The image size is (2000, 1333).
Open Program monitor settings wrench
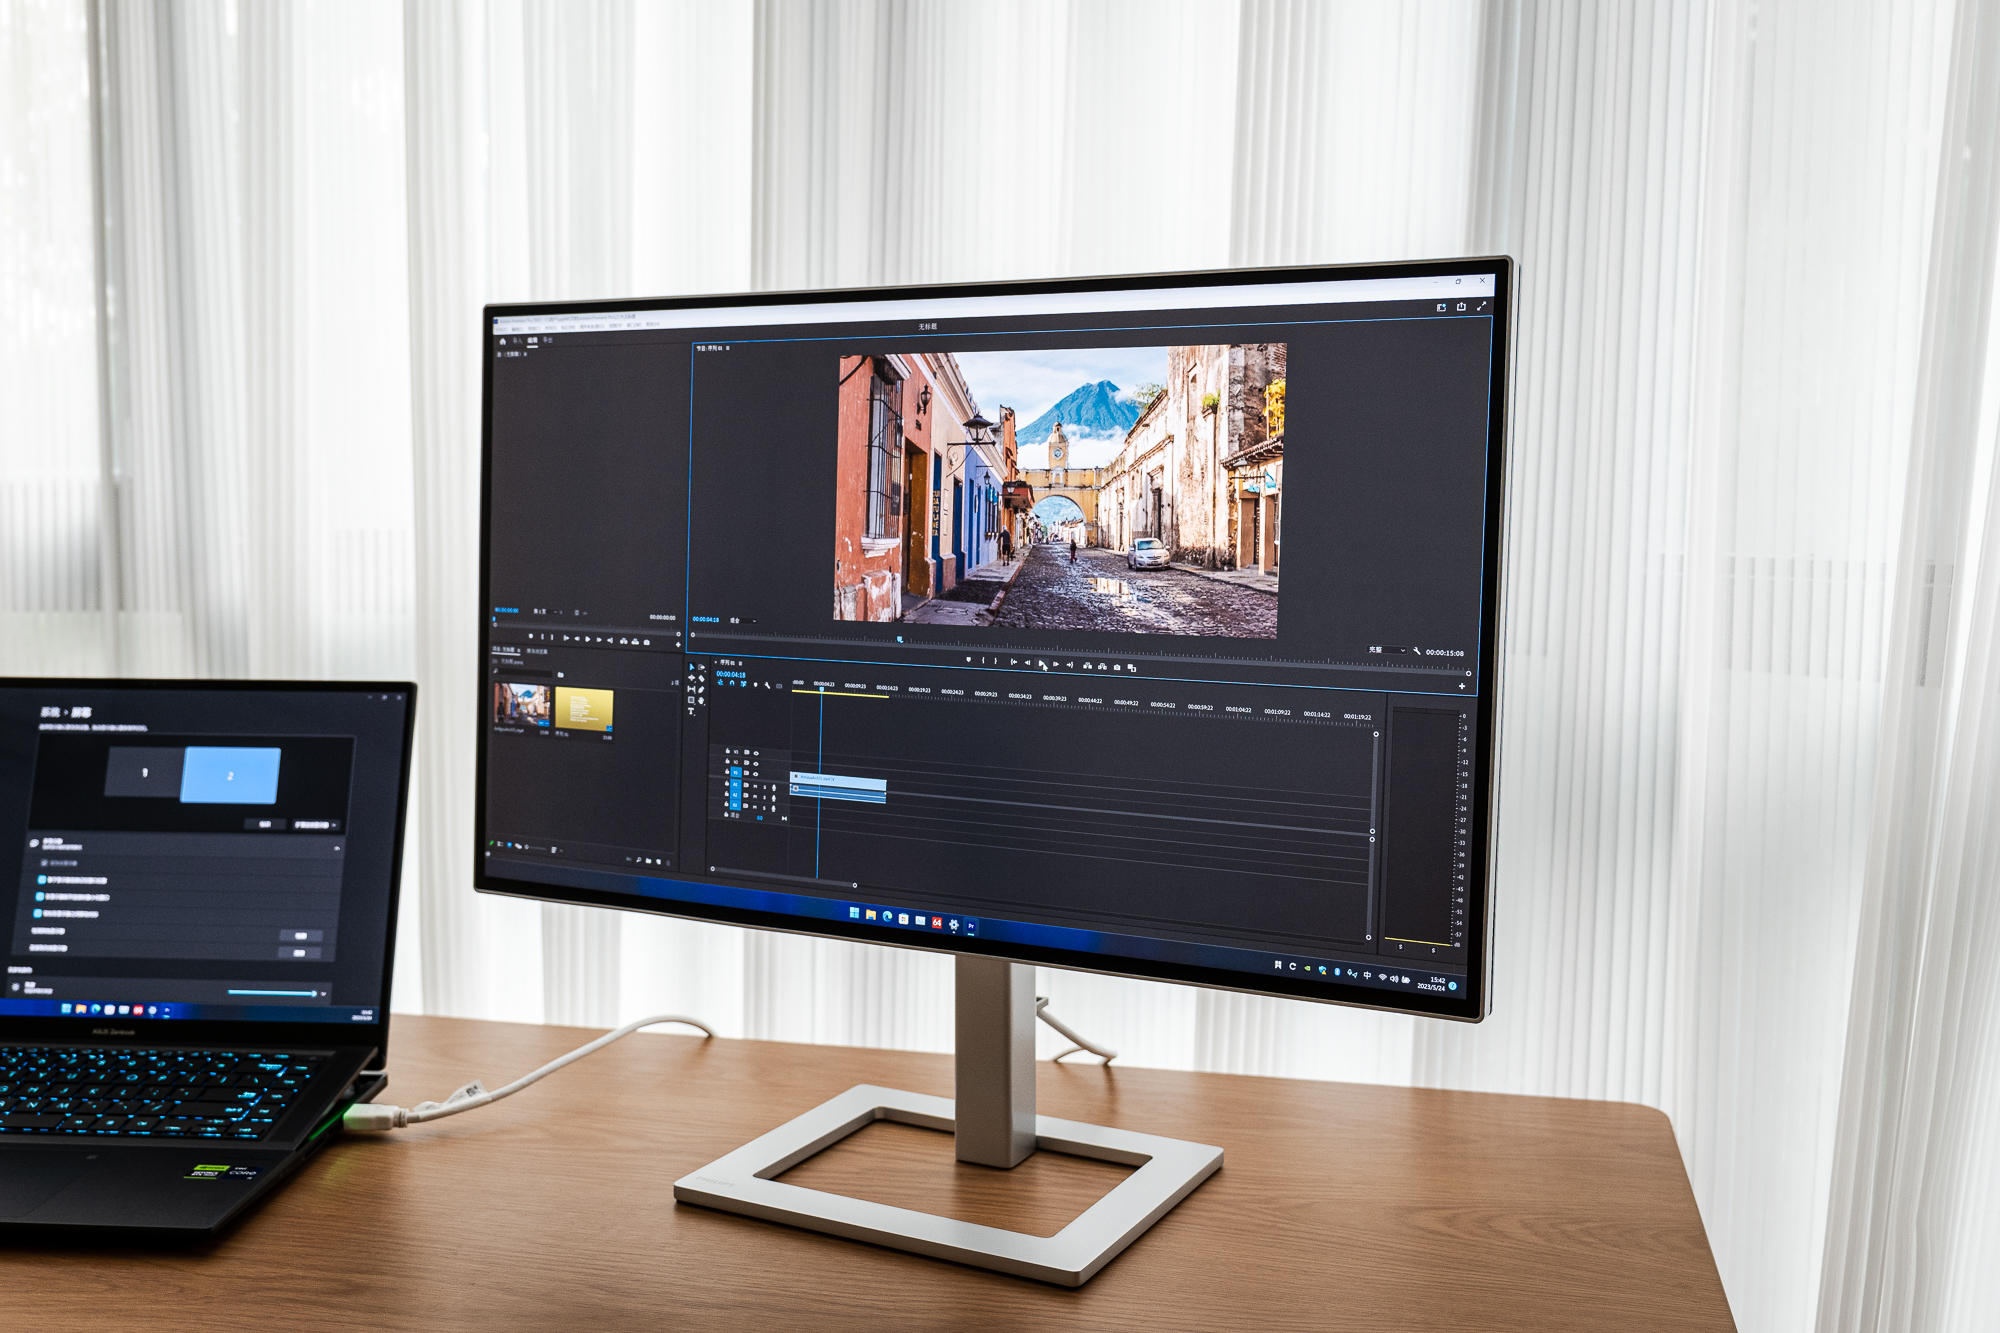tap(1417, 651)
